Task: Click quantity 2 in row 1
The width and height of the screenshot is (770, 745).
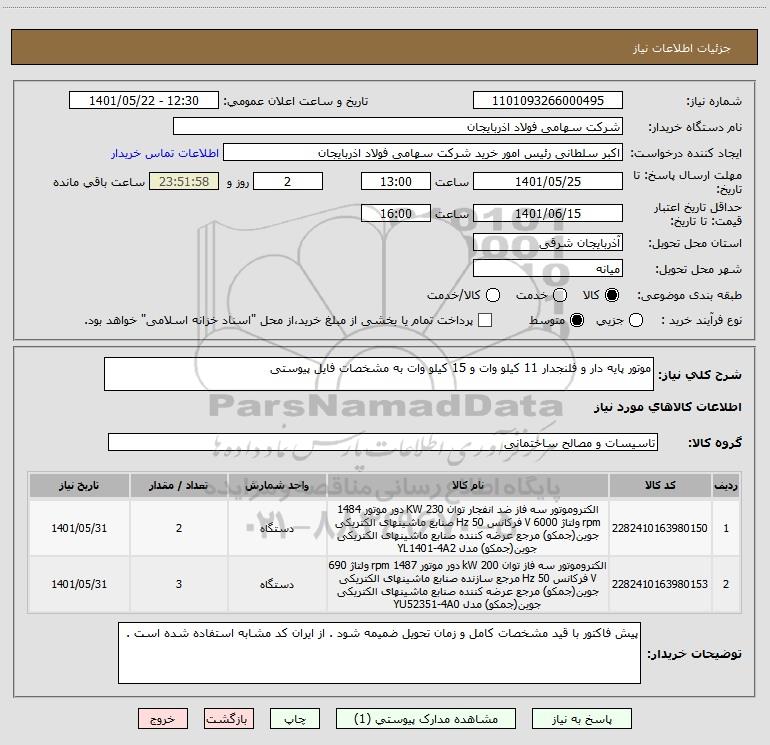Action: pos(179,528)
